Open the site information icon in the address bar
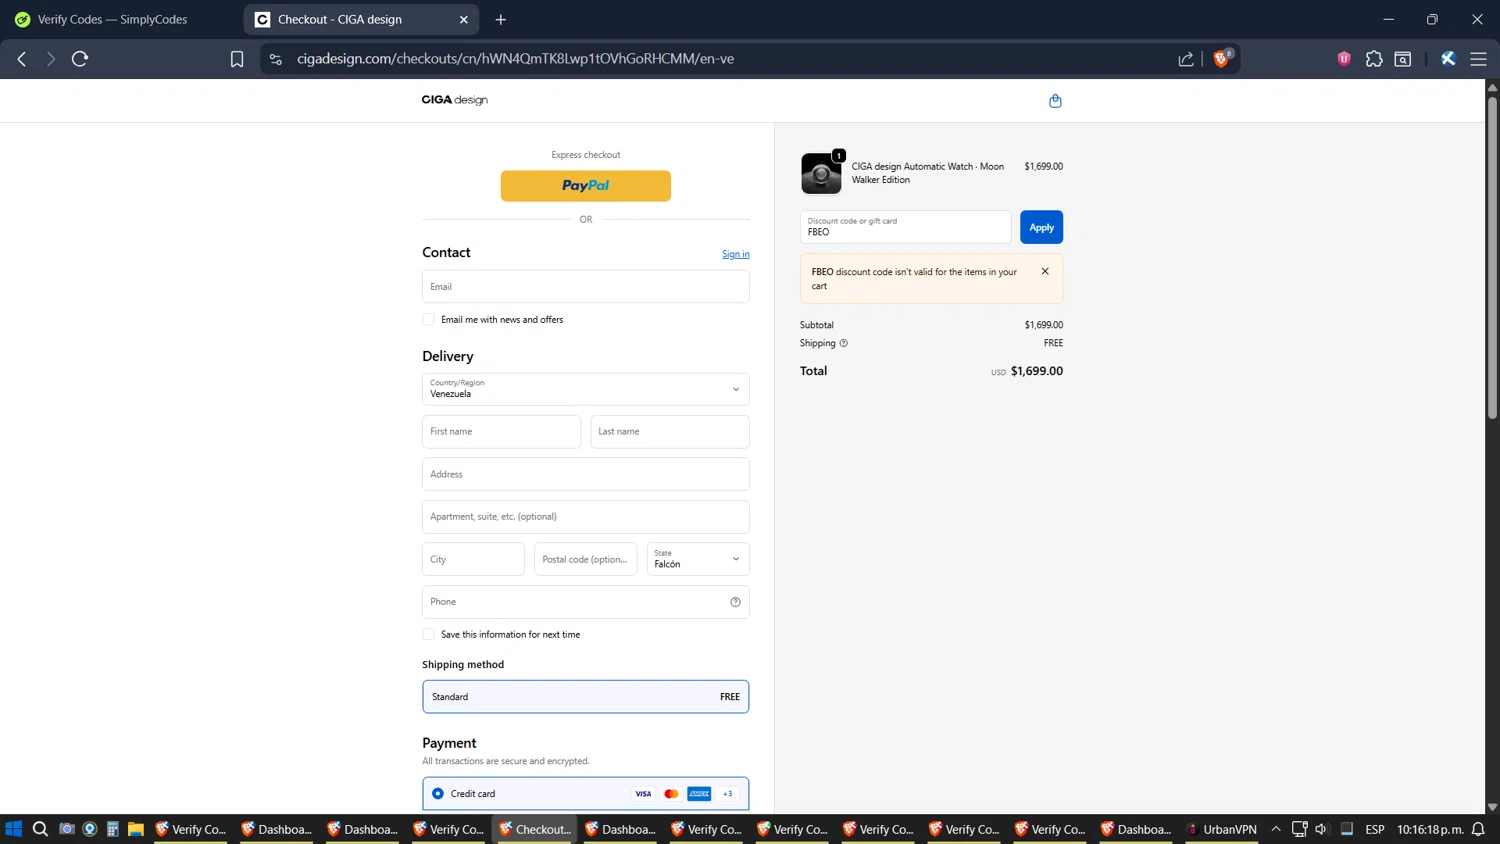This screenshot has width=1500, height=844. (x=276, y=59)
